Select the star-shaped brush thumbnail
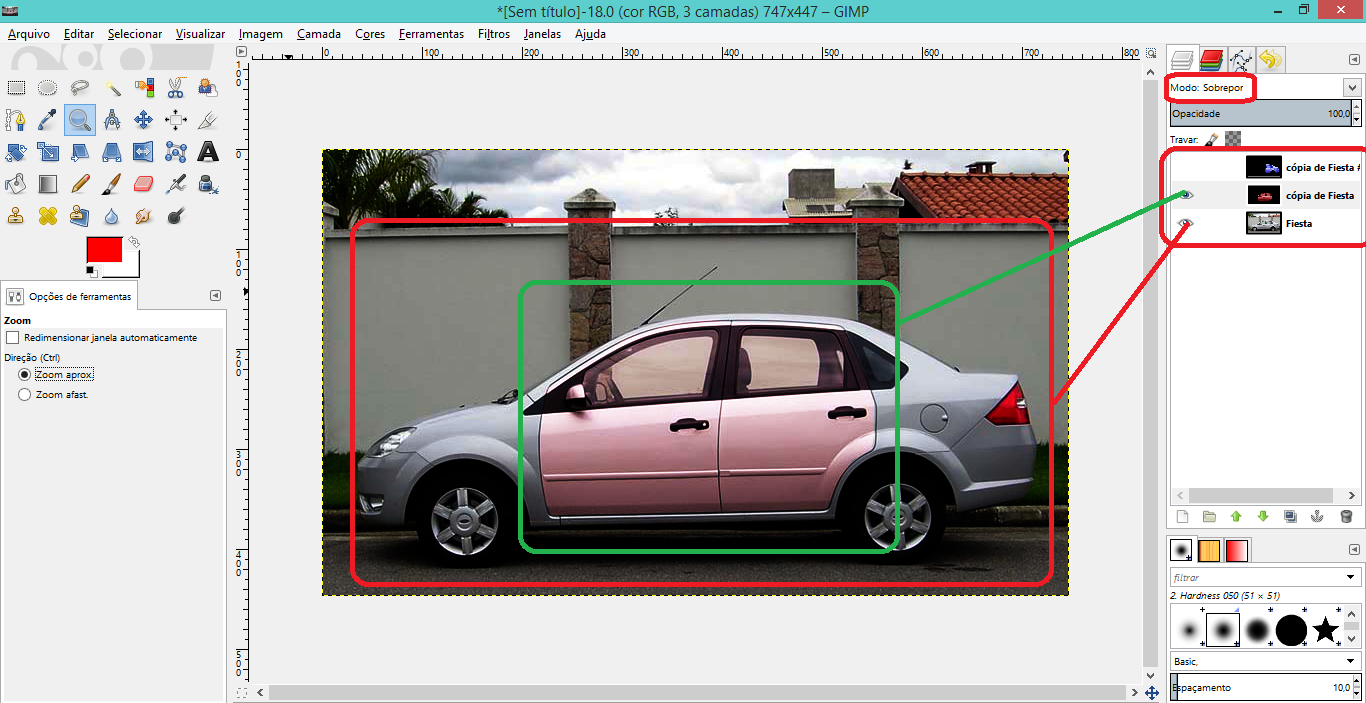Image resolution: width=1366 pixels, height=703 pixels. pos(1325,630)
